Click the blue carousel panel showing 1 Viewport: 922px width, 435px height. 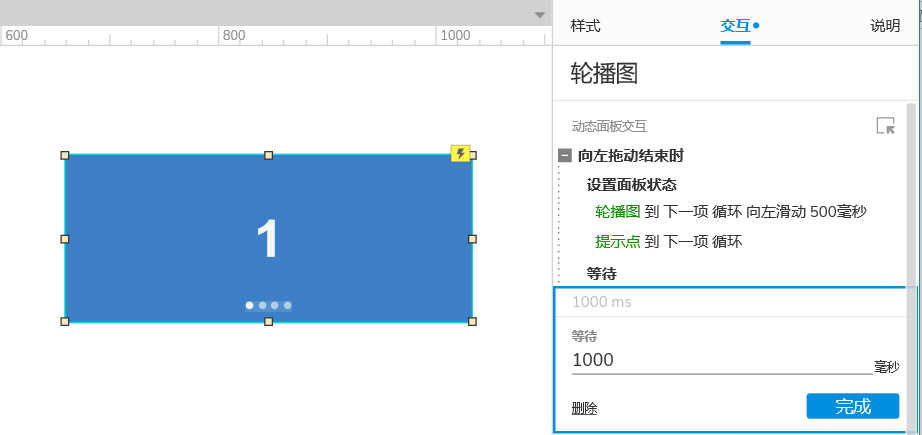[x=268, y=239]
